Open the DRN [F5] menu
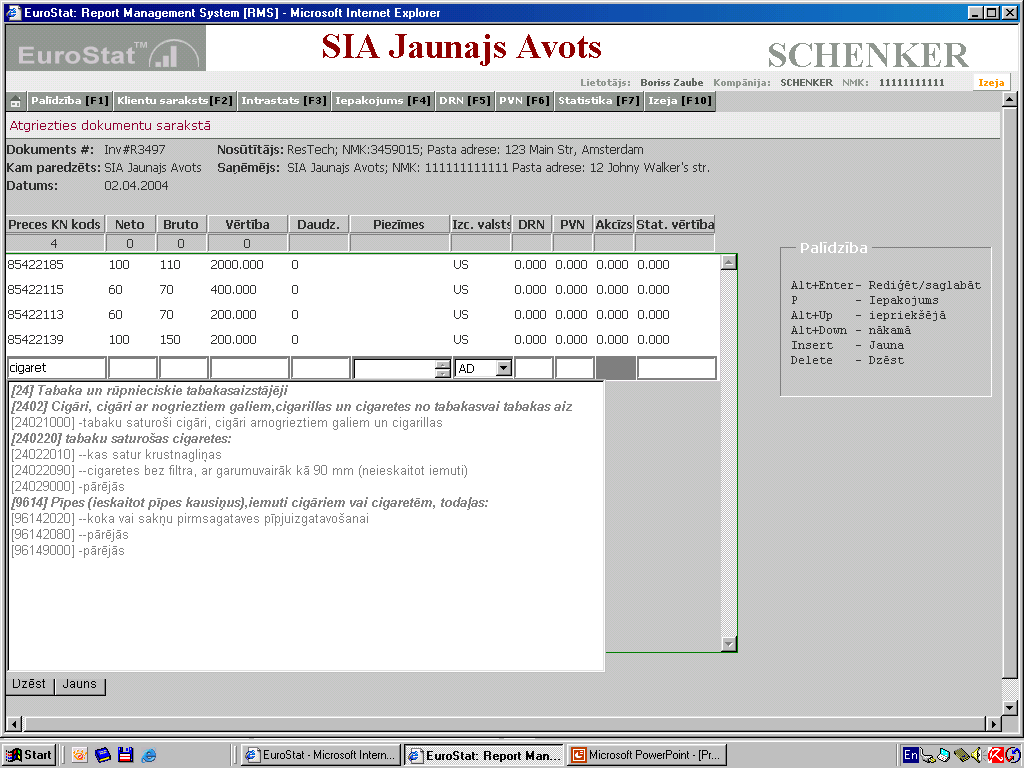 click(x=464, y=101)
